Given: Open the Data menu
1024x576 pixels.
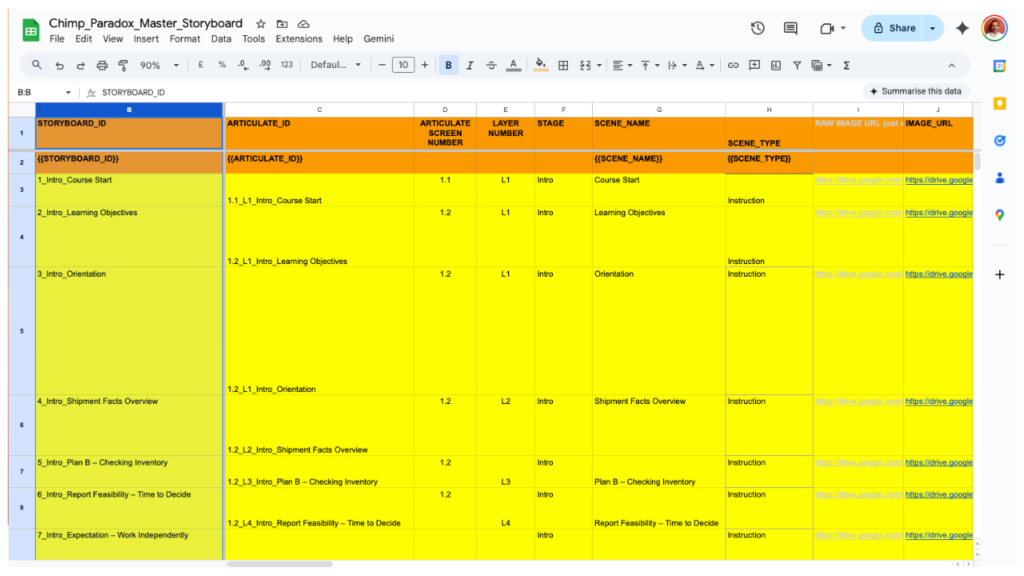Looking at the screenshot, I should click(221, 39).
